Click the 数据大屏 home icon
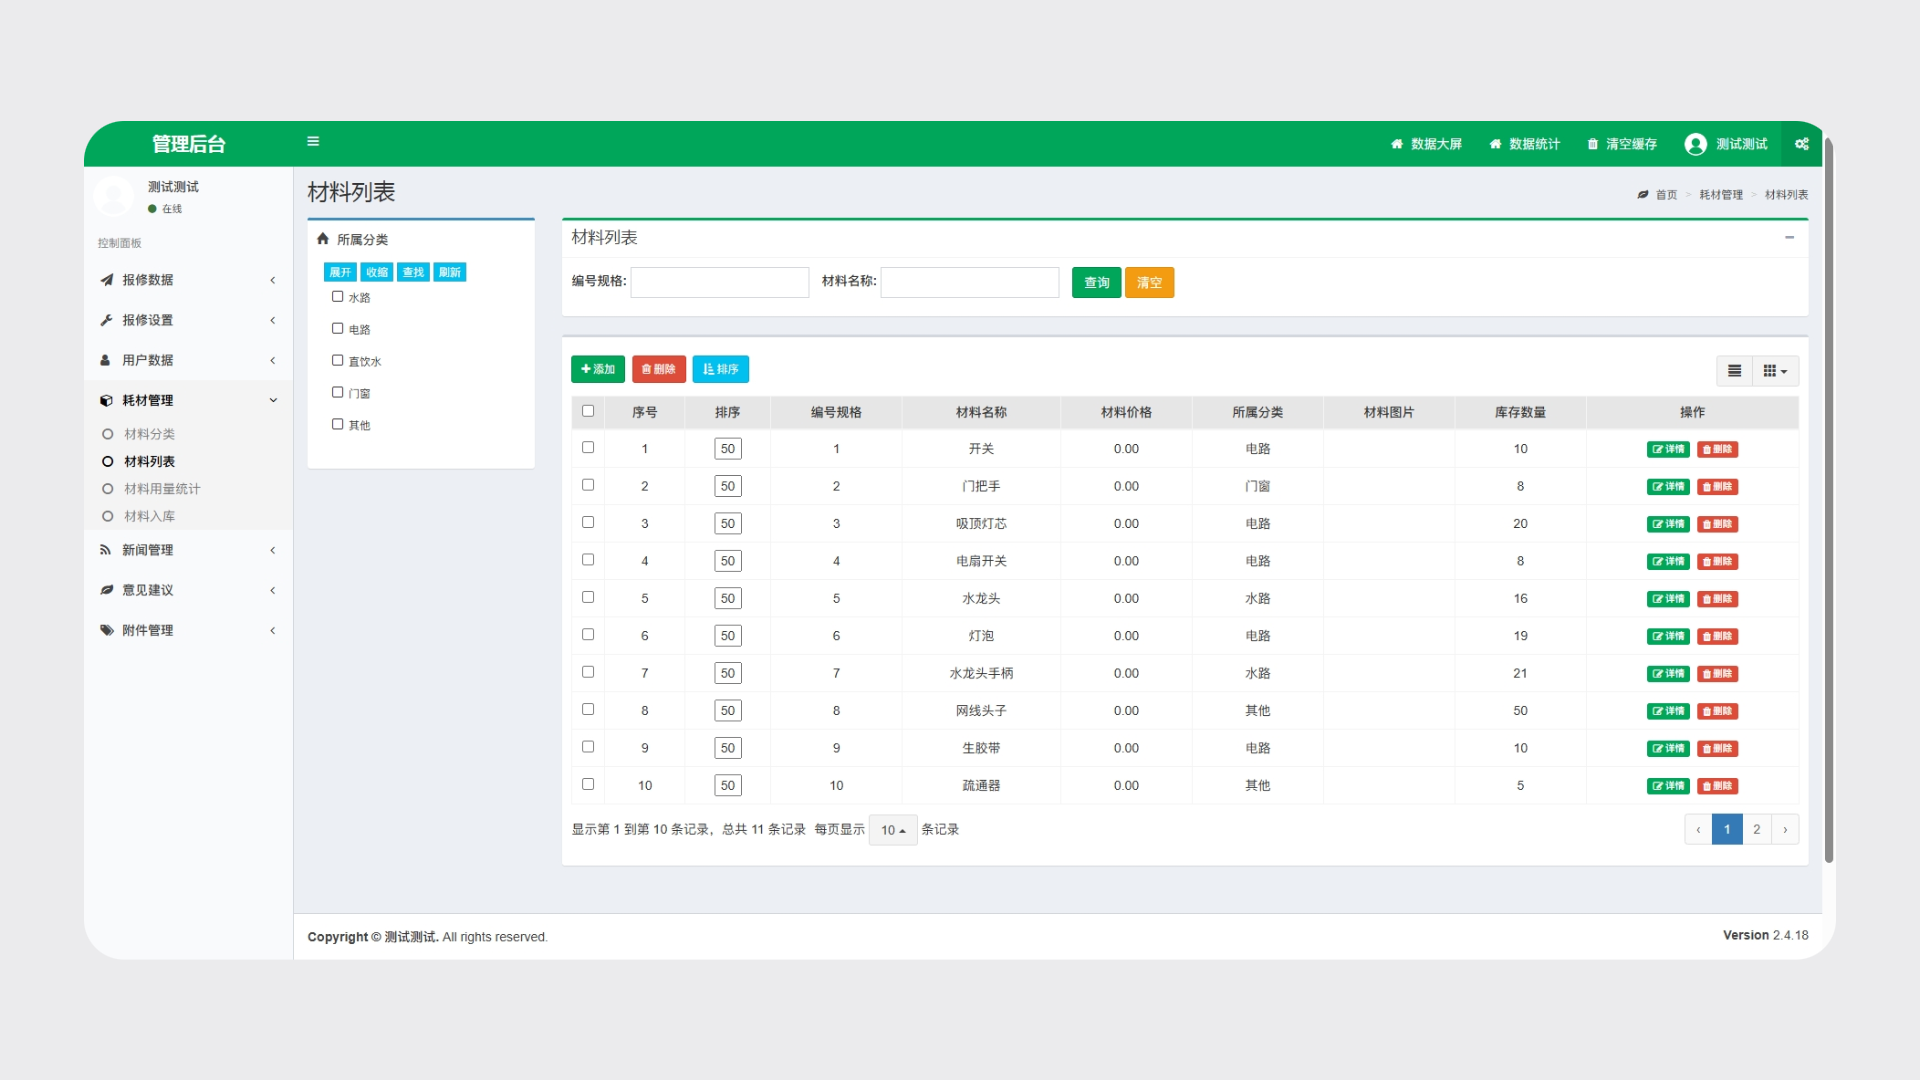This screenshot has width=1920, height=1080. click(x=1397, y=144)
